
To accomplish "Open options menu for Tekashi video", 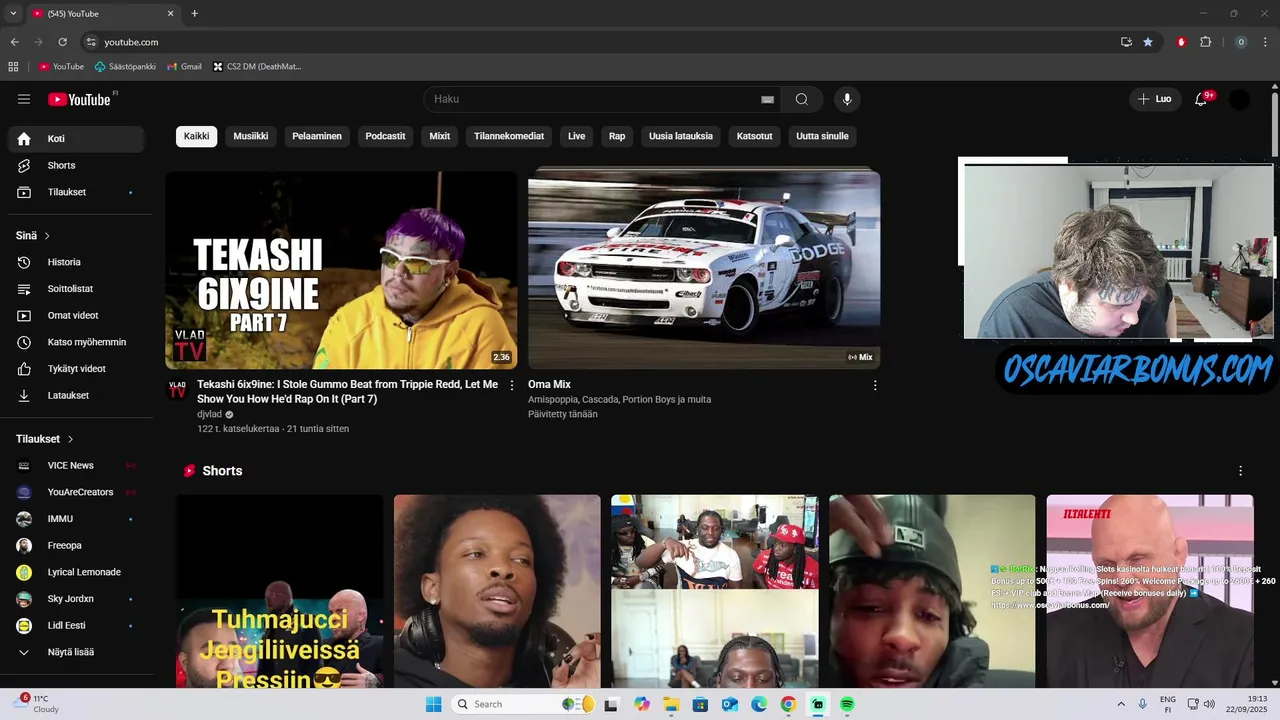I will coord(512,385).
